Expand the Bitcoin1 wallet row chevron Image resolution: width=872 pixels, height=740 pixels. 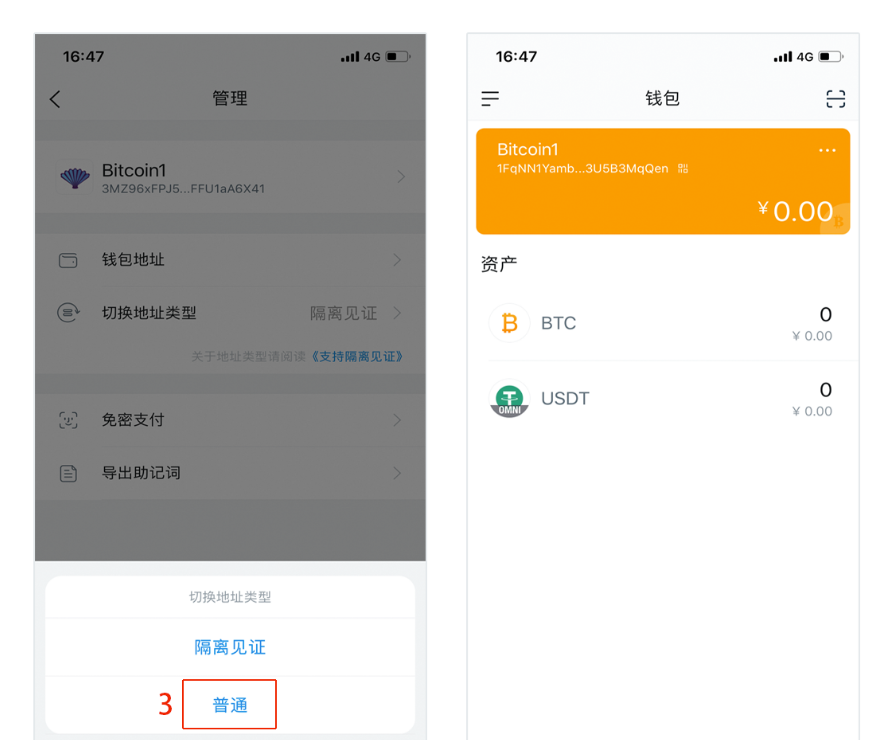coord(400,177)
